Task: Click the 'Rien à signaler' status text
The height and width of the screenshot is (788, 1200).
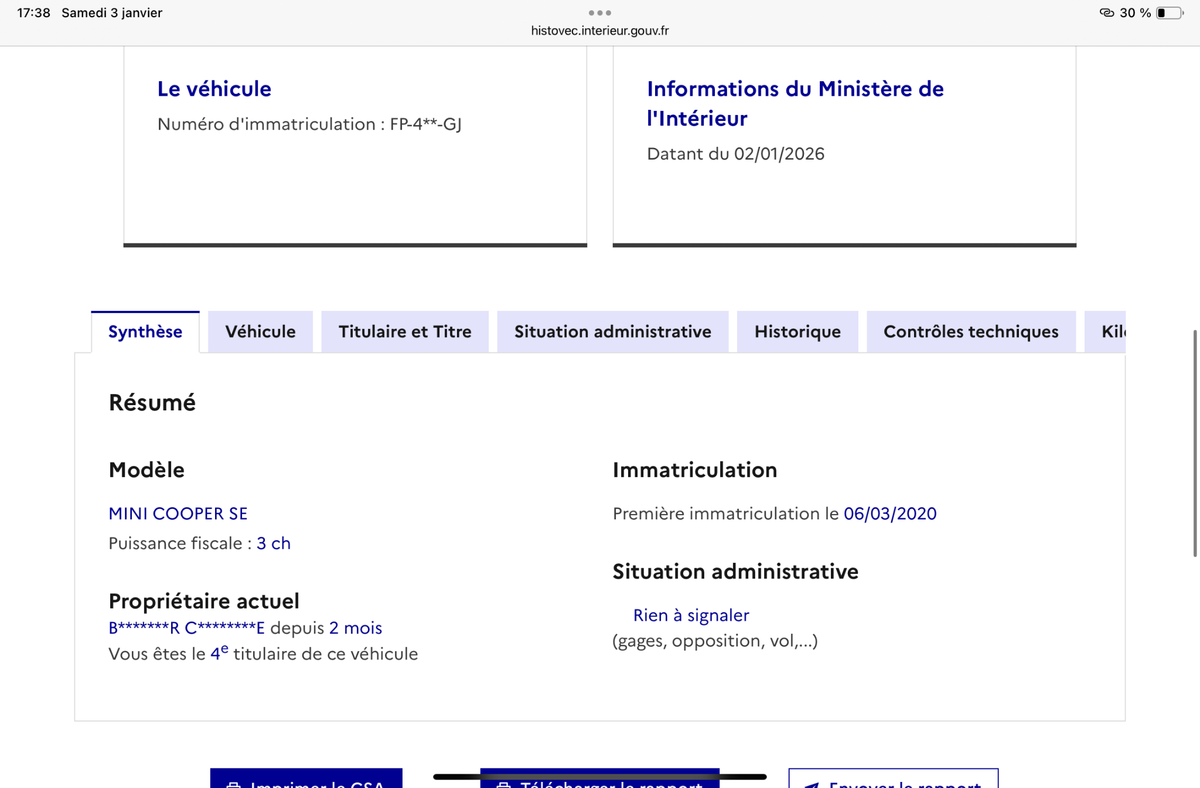Action: click(691, 616)
